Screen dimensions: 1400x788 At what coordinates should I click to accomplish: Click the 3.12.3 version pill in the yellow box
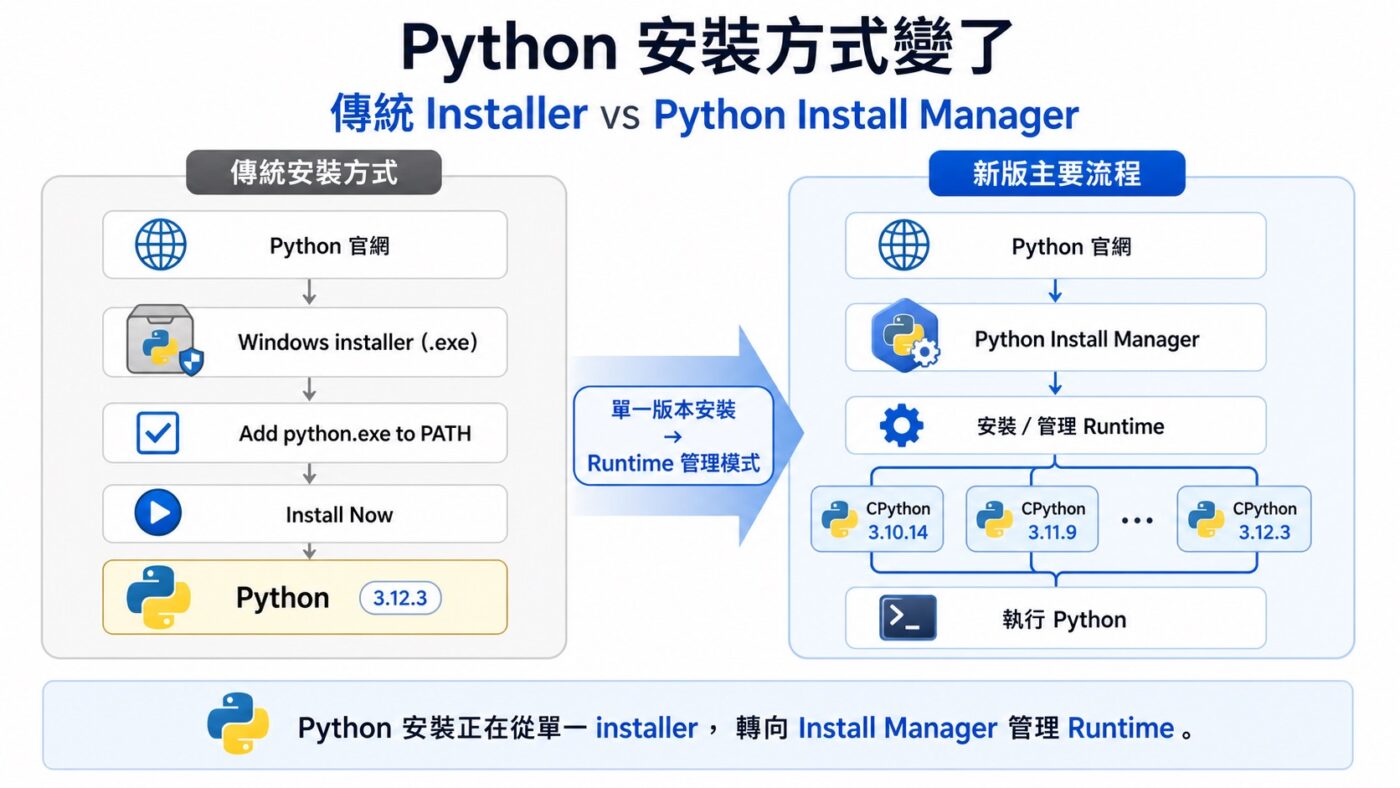(x=400, y=598)
